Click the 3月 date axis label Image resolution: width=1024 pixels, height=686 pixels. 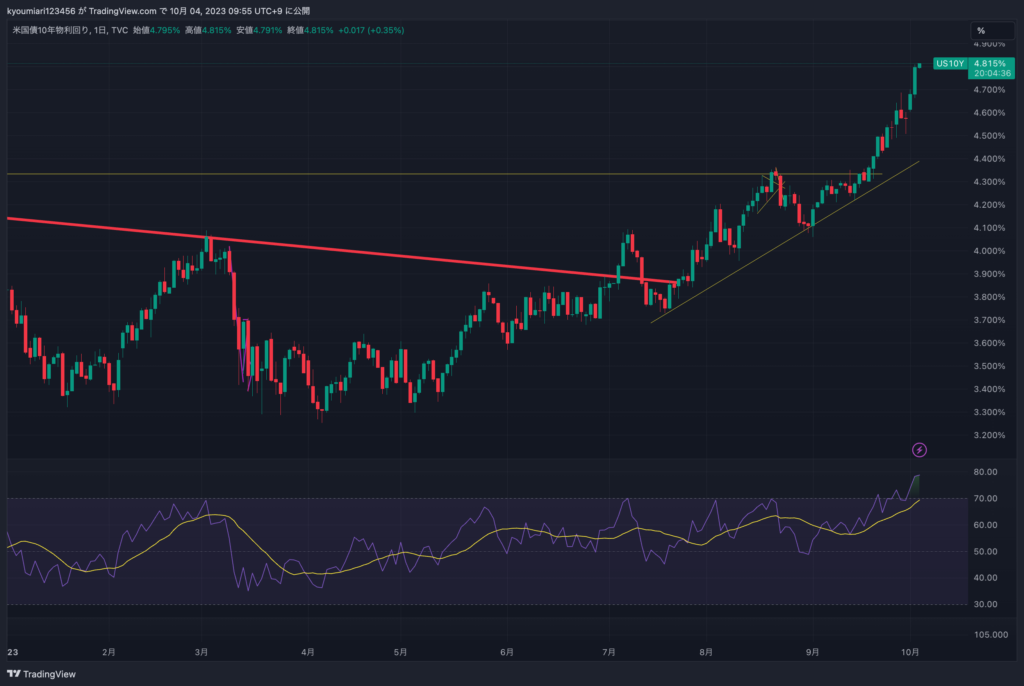(201, 652)
